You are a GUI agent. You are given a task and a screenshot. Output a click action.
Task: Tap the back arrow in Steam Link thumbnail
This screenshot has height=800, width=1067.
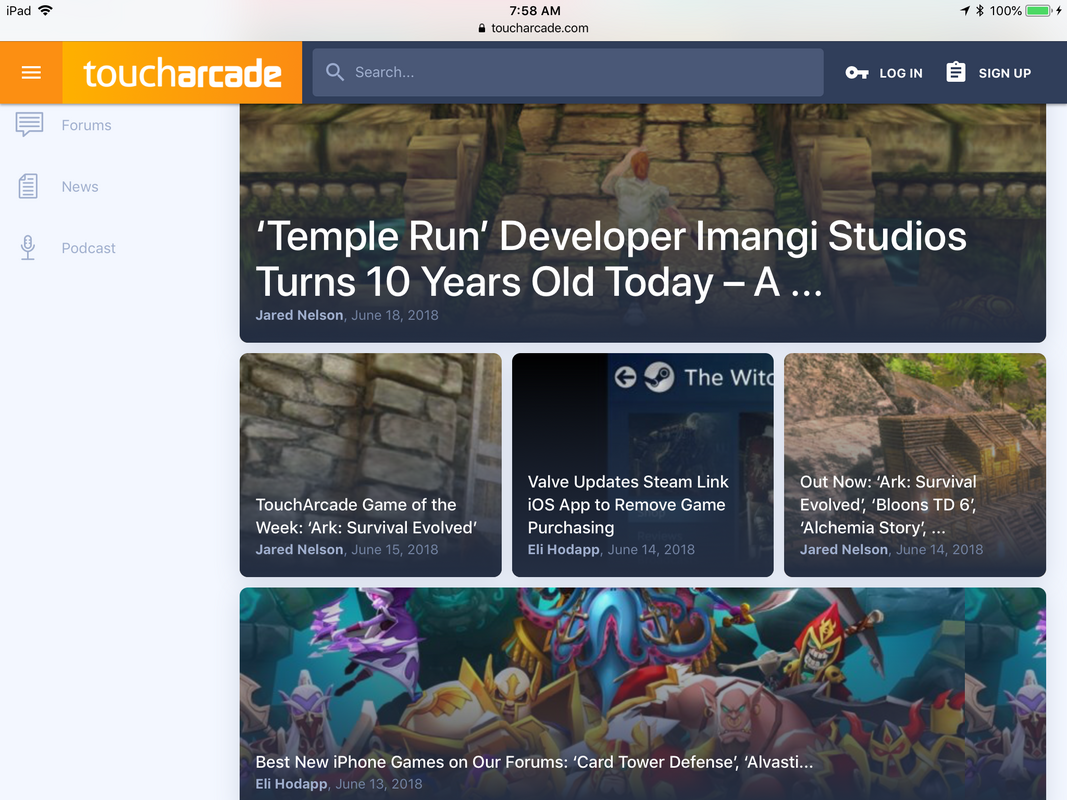point(625,377)
